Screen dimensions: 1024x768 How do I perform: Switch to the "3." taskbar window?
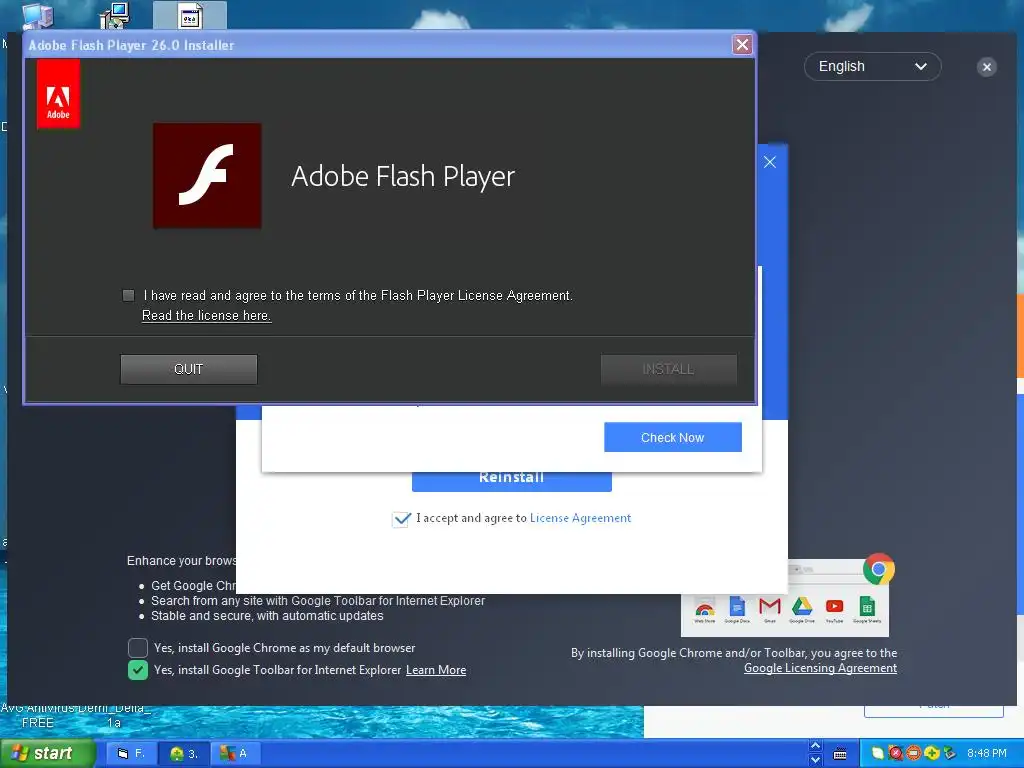point(185,754)
